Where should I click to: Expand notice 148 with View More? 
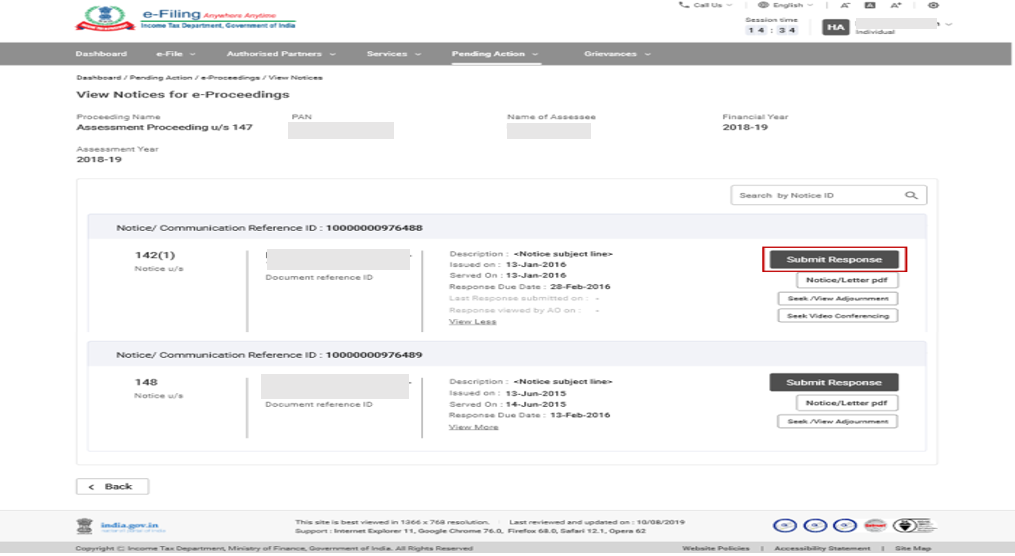tap(473, 427)
